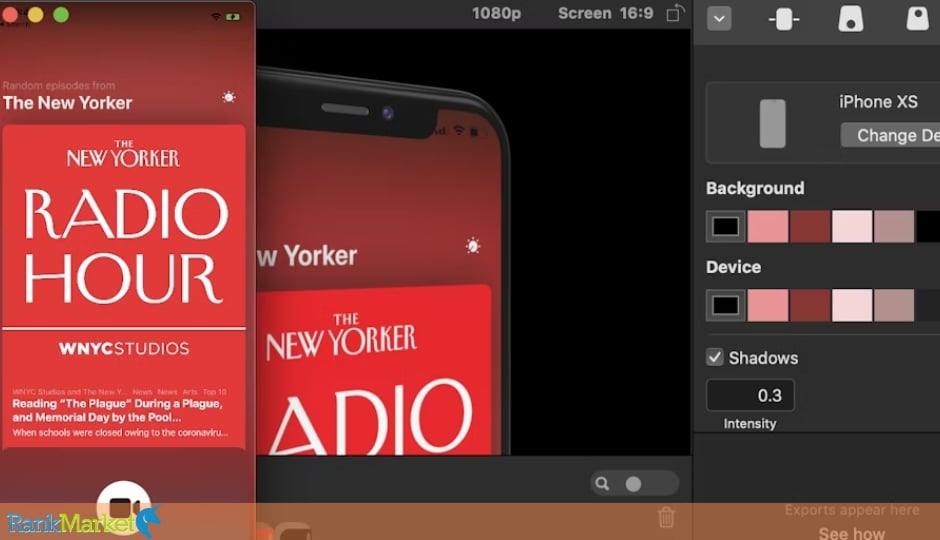Viewport: 940px width, 540px height.
Task: Select the centered device alignment icon
Action: tap(784, 19)
